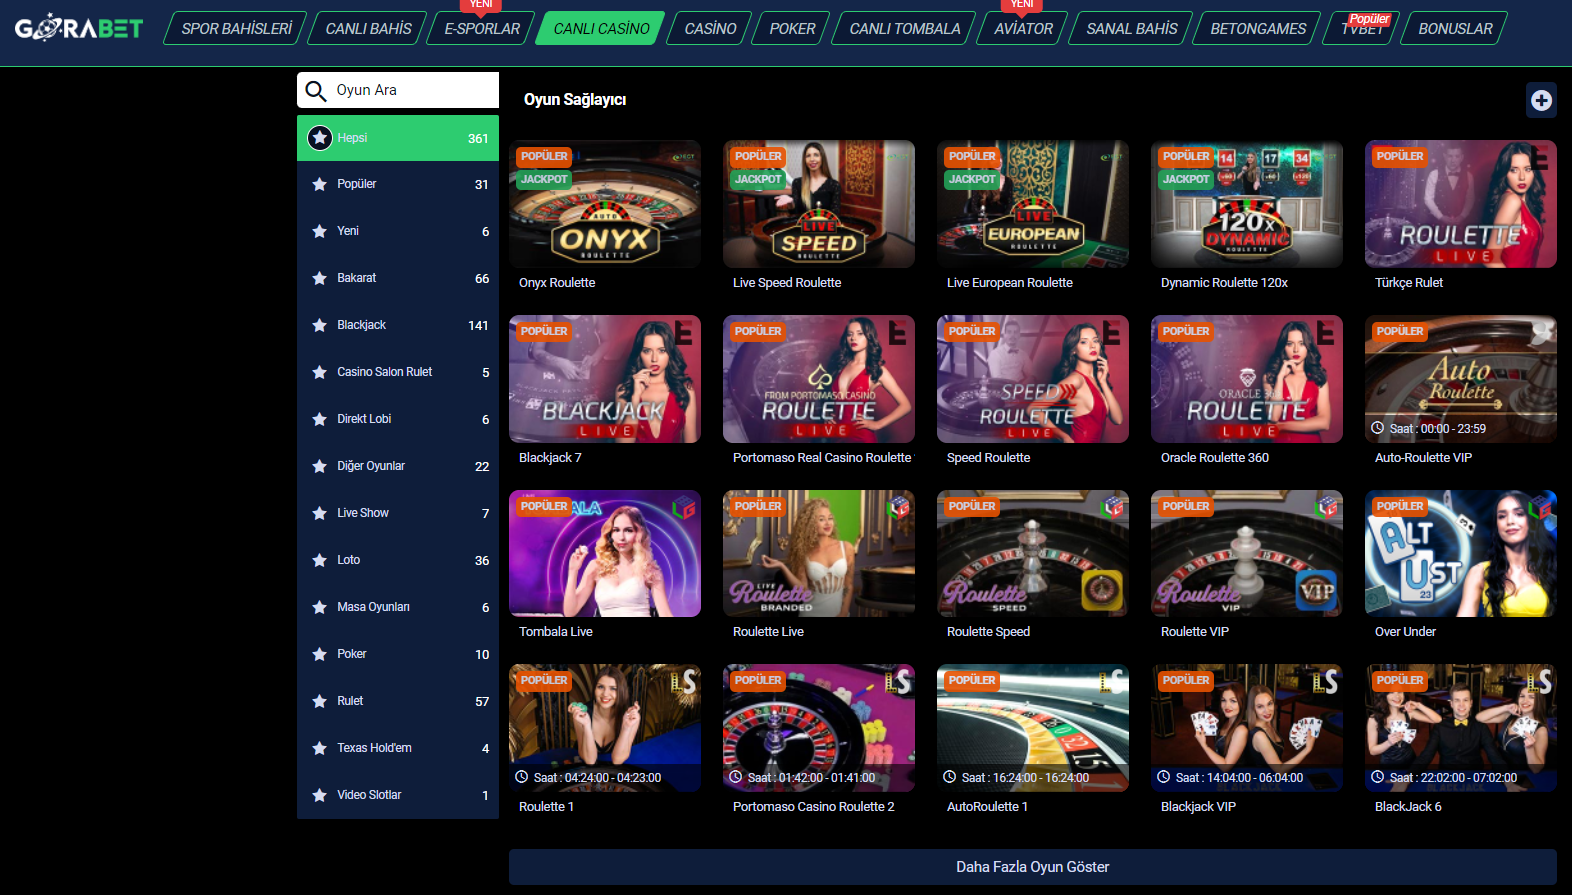This screenshot has width=1572, height=895.
Task: Open Oracle Roulette 360 thumbnail
Action: coord(1247,379)
